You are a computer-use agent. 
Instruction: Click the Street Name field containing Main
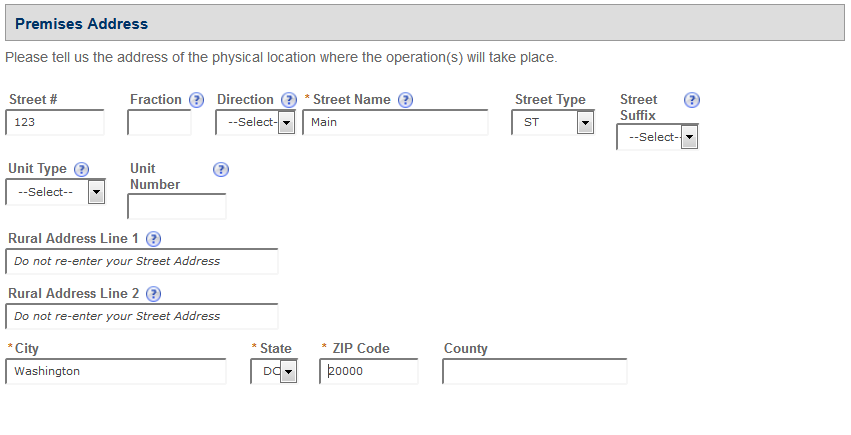point(395,122)
